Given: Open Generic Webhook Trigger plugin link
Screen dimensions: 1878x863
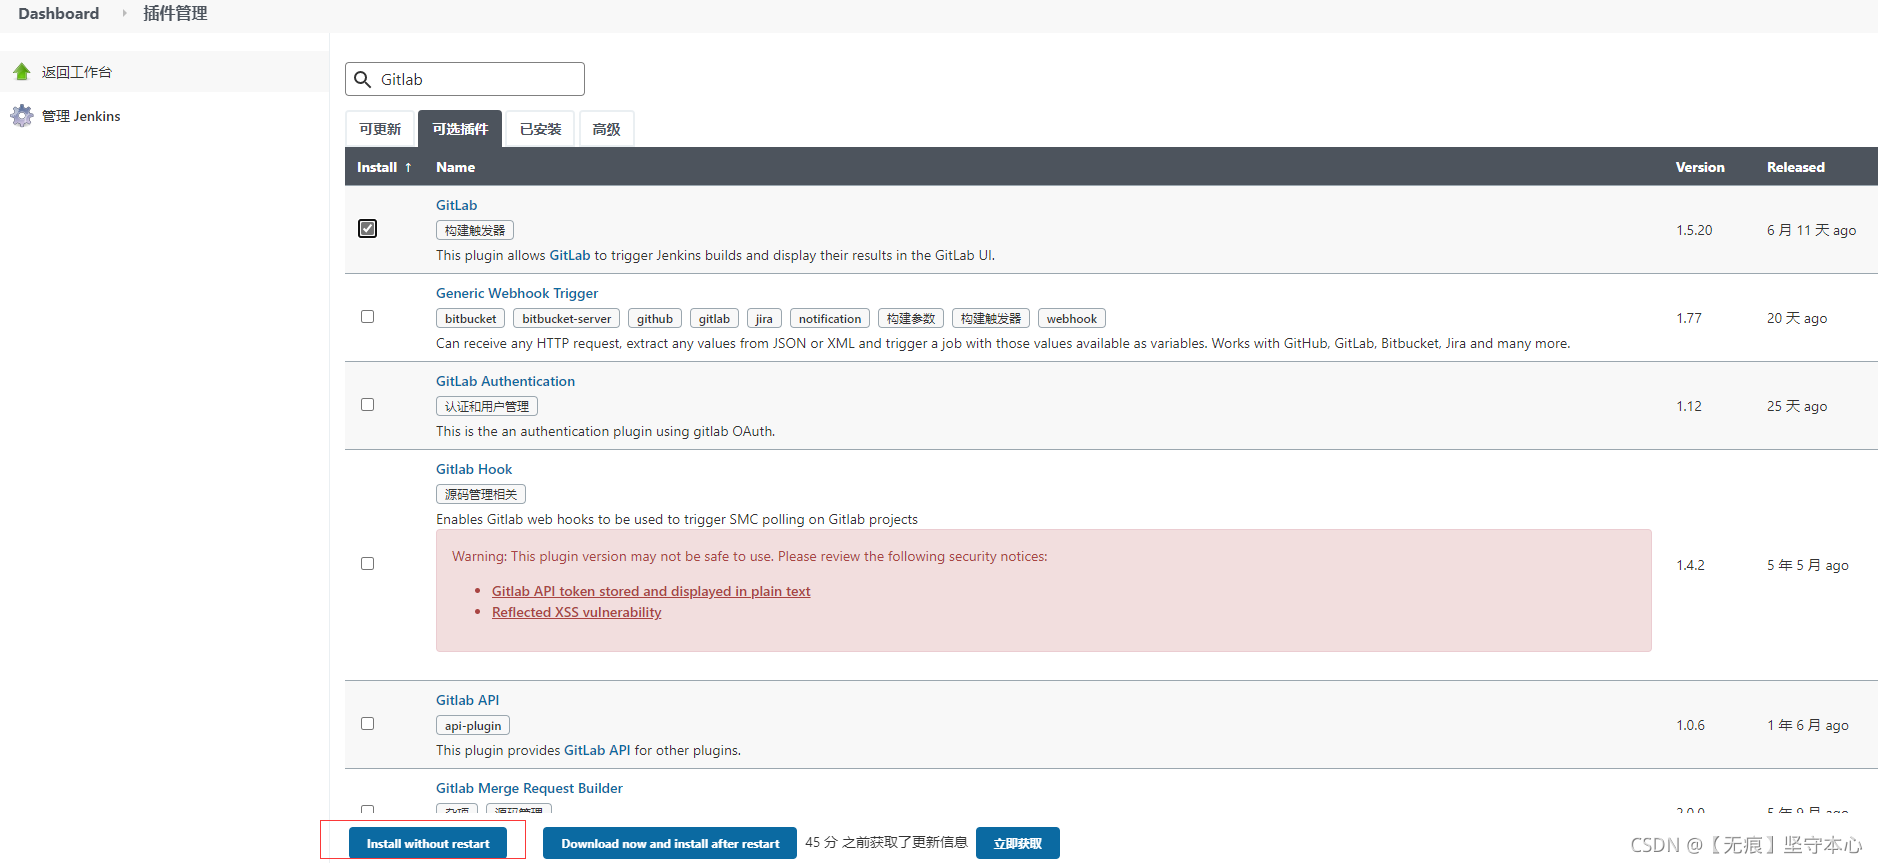Looking at the screenshot, I should coord(517,293).
